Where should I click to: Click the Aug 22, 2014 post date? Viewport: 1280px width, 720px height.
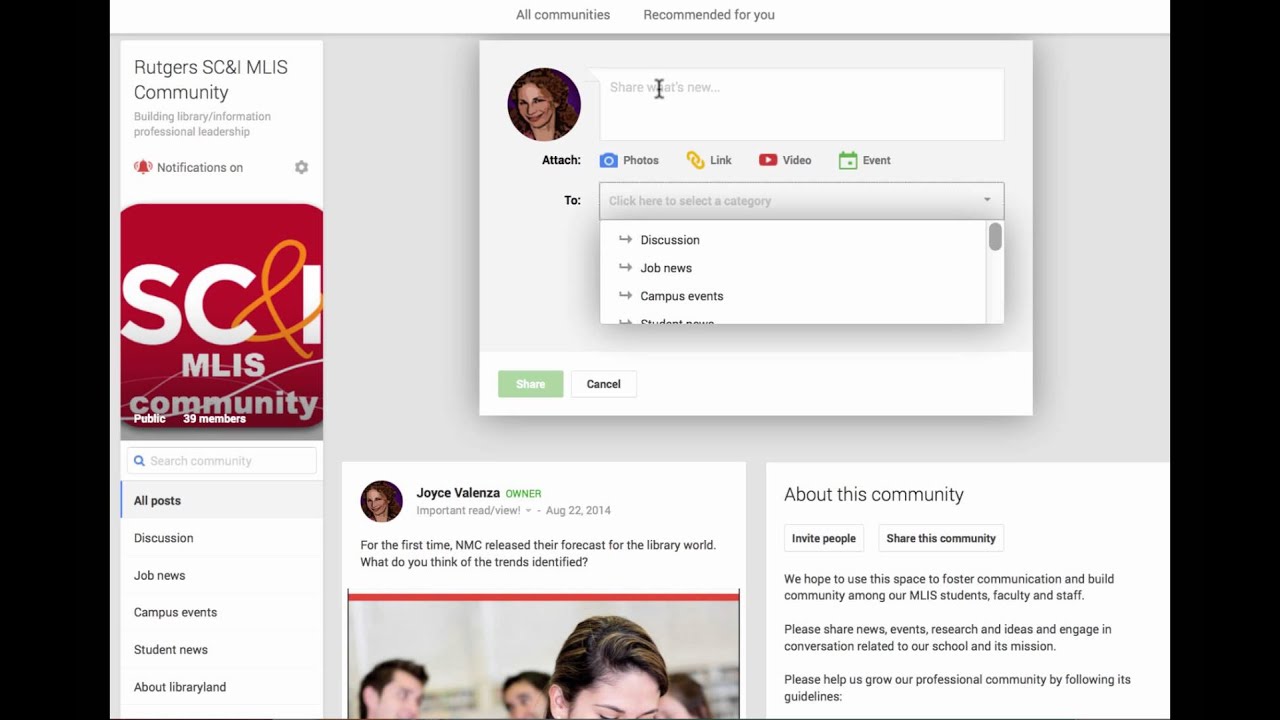point(578,511)
